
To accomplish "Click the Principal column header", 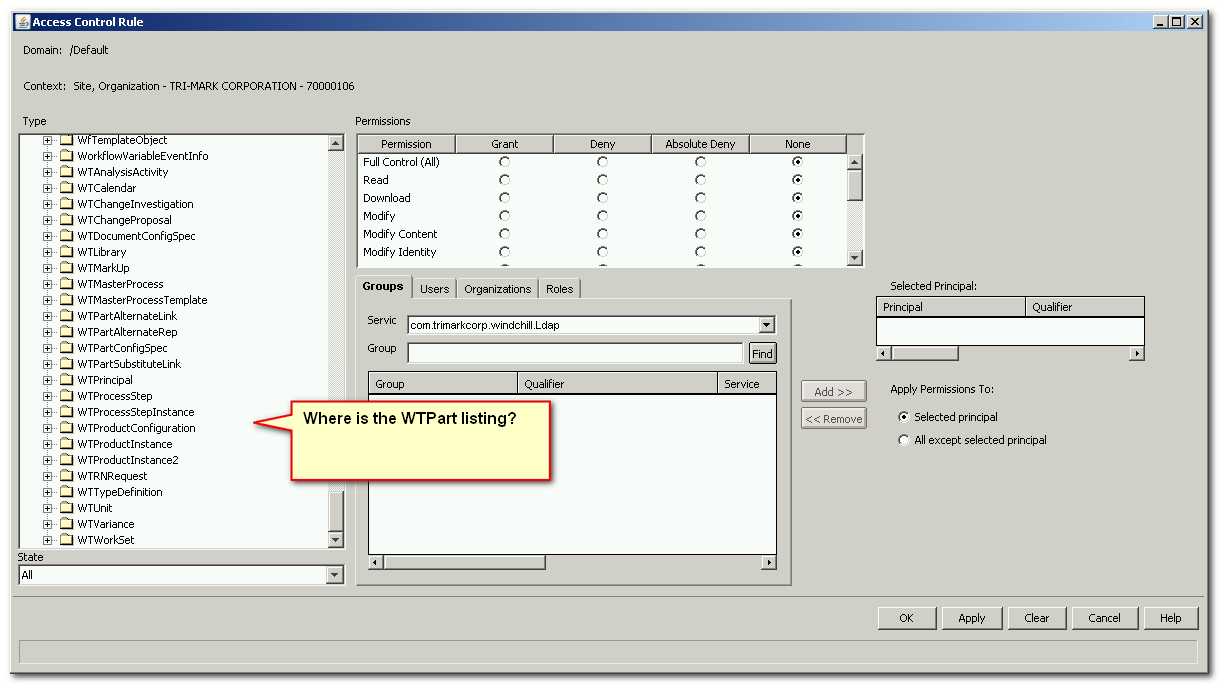I will pos(951,307).
